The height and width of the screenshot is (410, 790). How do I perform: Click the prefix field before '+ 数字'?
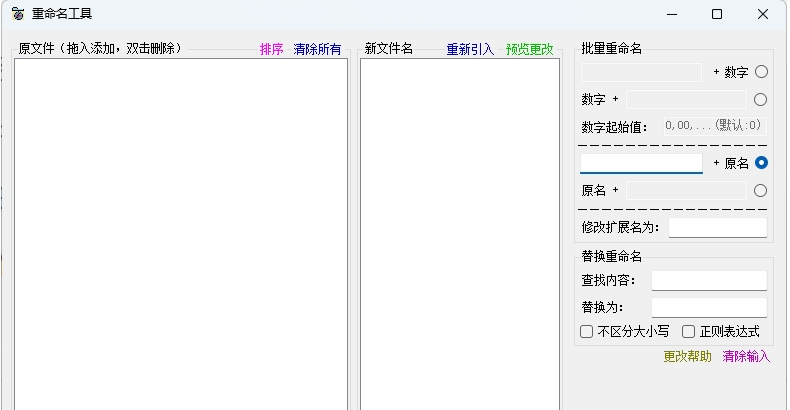(641, 73)
